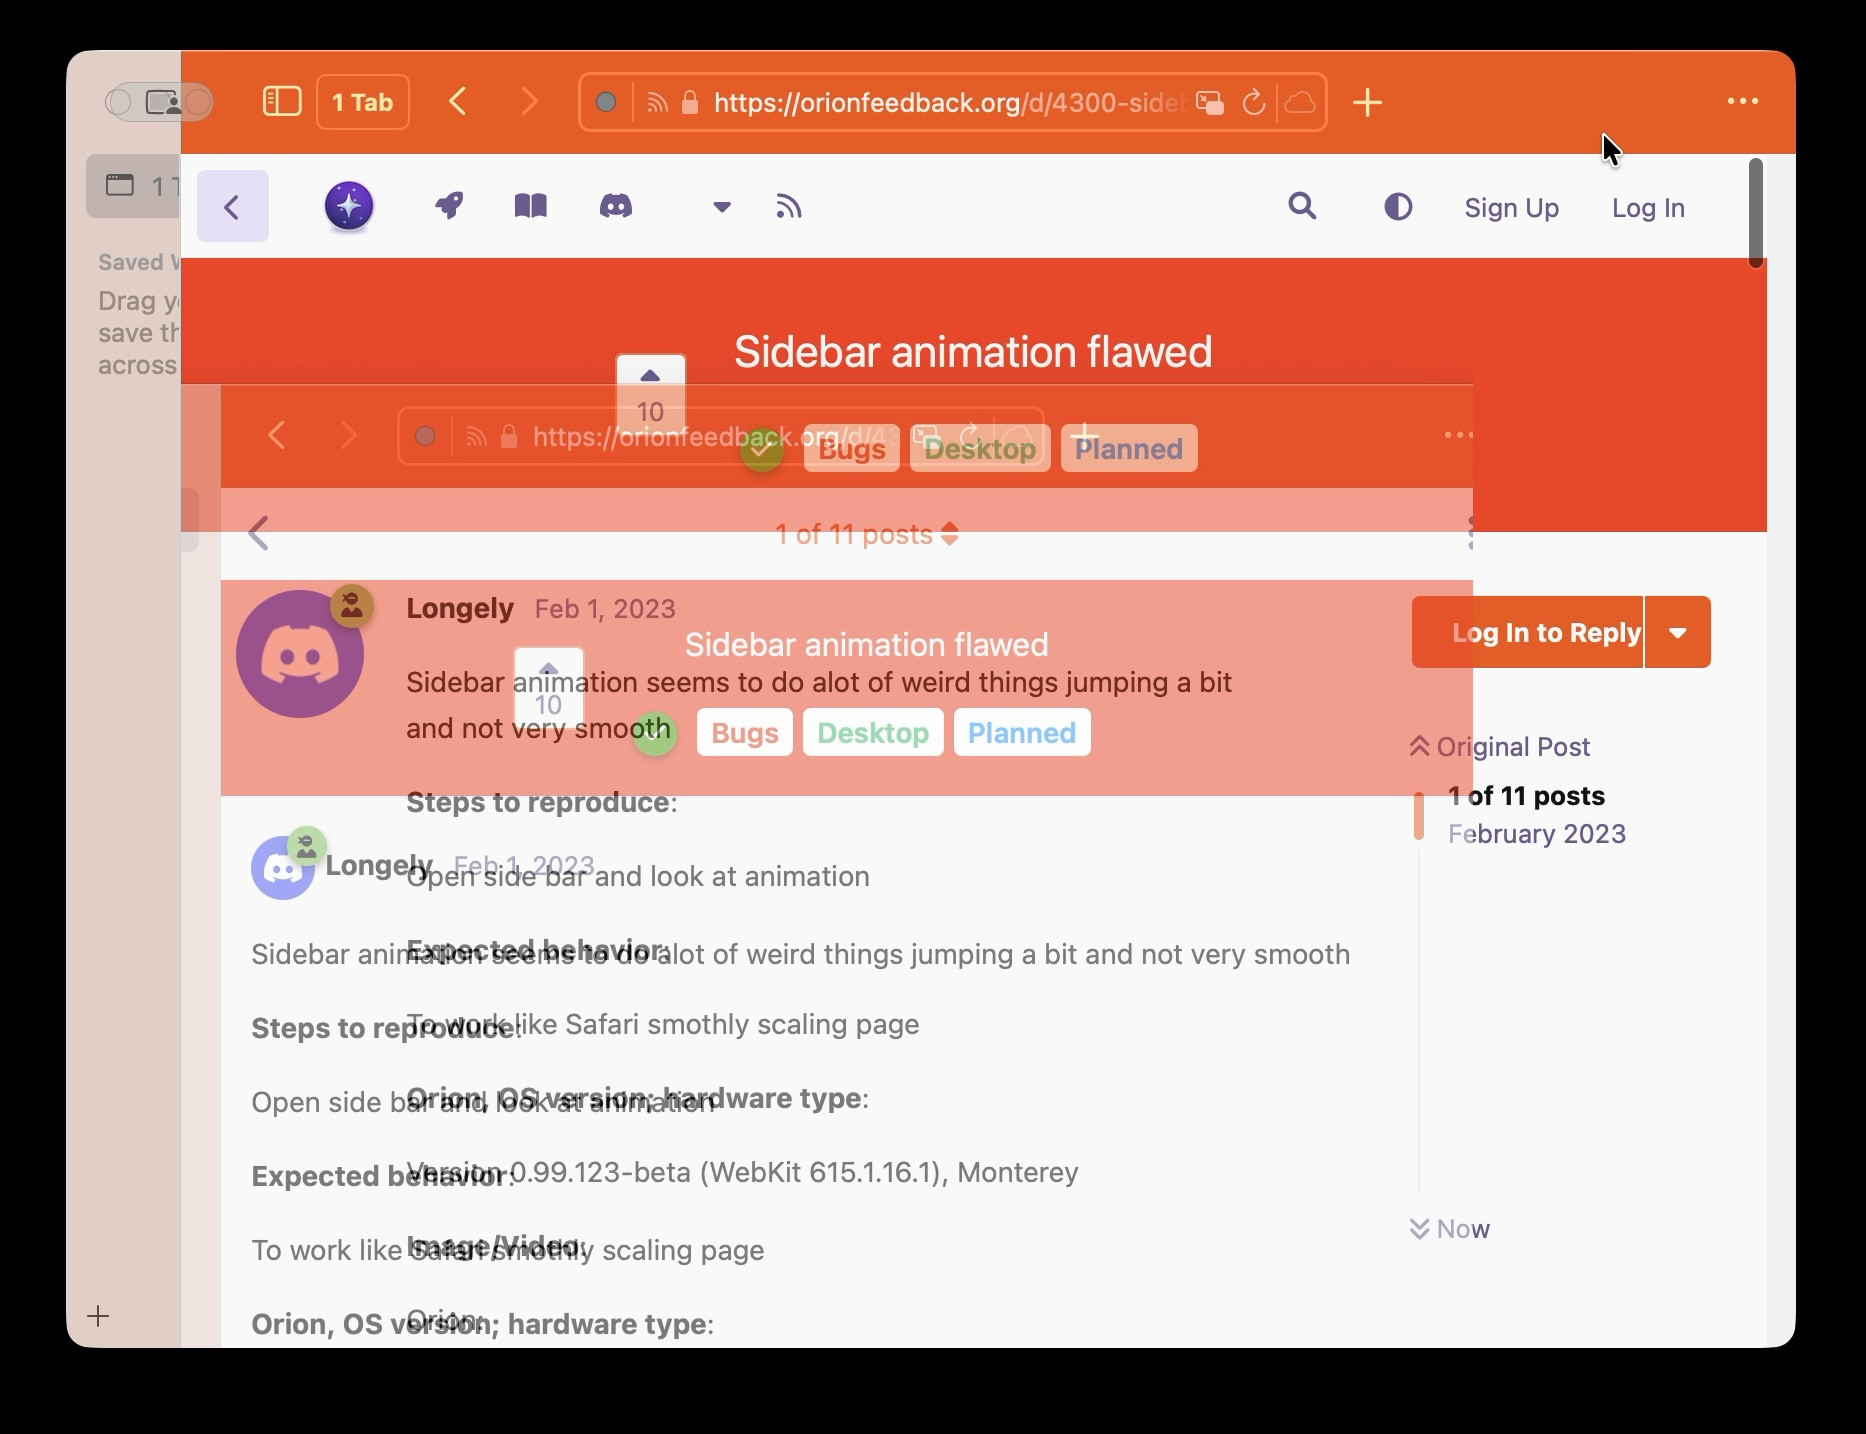Click the magnifying glass search icon
This screenshot has height=1434, width=1866.
click(x=1302, y=207)
